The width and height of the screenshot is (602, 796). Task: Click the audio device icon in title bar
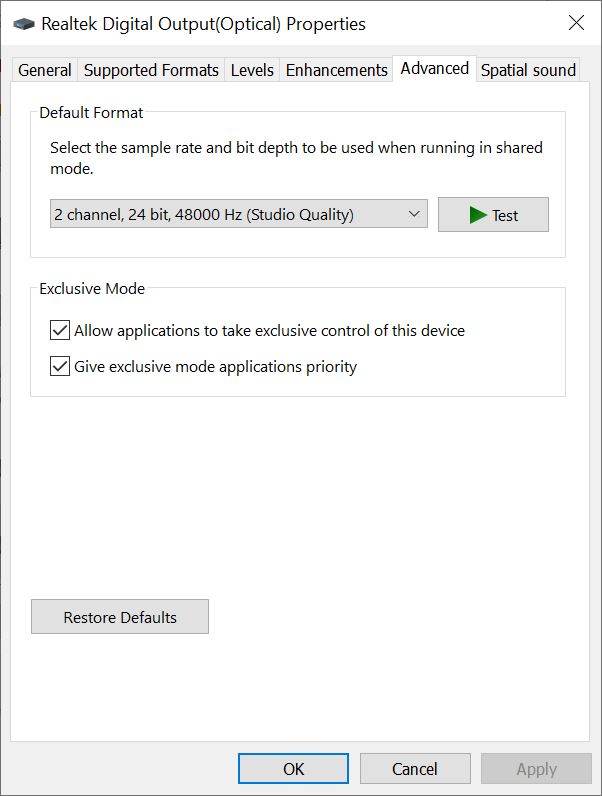pyautogui.click(x=23, y=24)
